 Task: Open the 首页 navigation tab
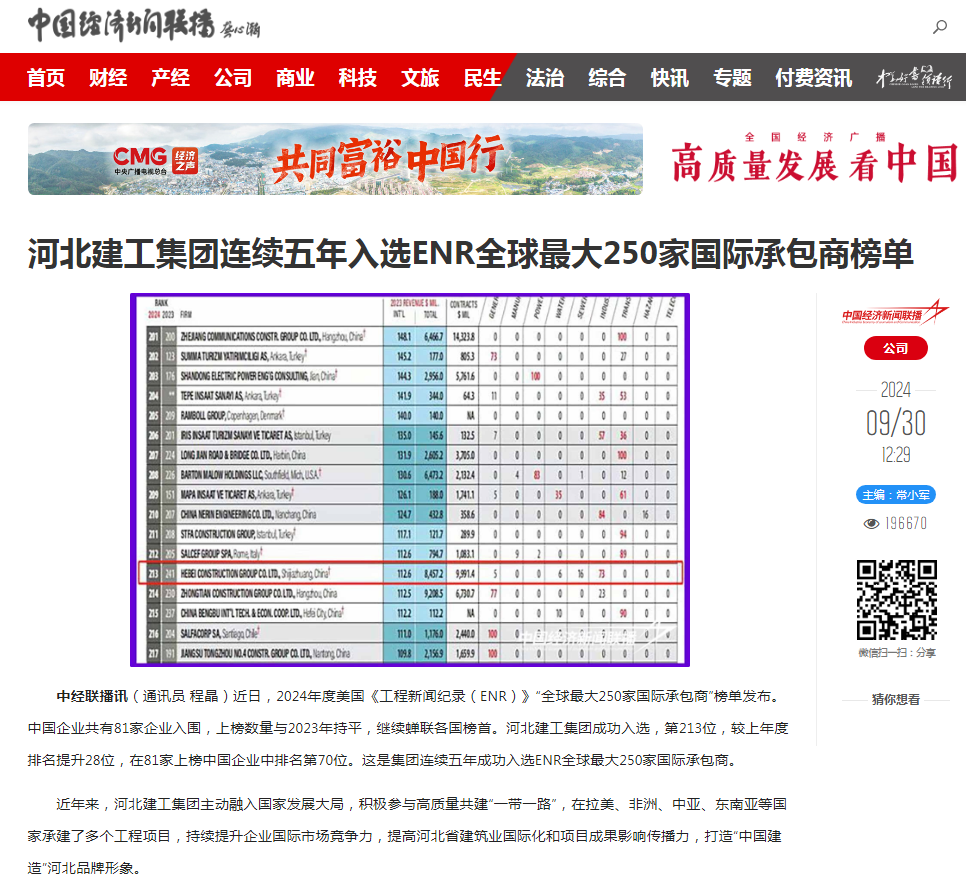(44, 77)
